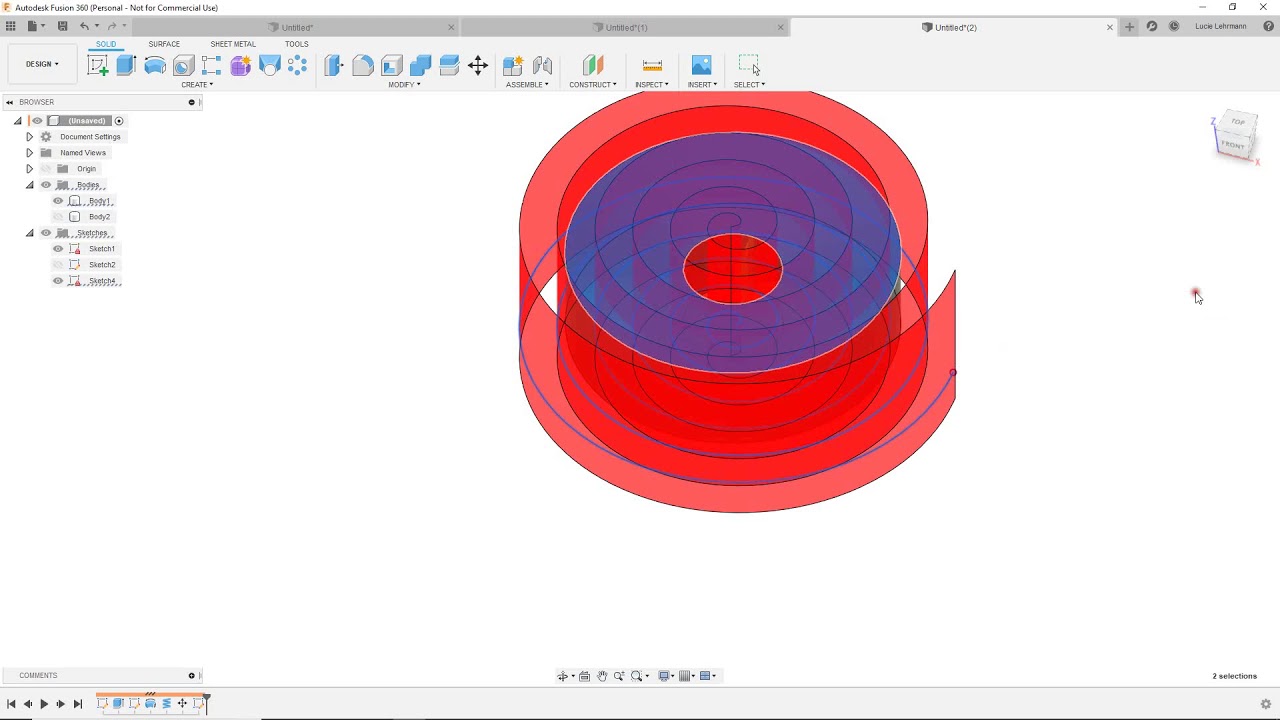Activate the window Select tool
Image resolution: width=1280 pixels, height=720 pixels.
(x=749, y=66)
